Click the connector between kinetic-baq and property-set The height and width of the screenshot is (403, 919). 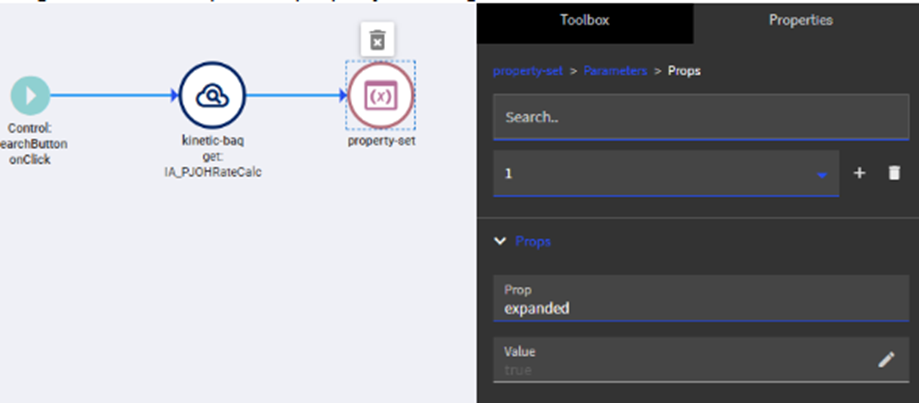296,96
